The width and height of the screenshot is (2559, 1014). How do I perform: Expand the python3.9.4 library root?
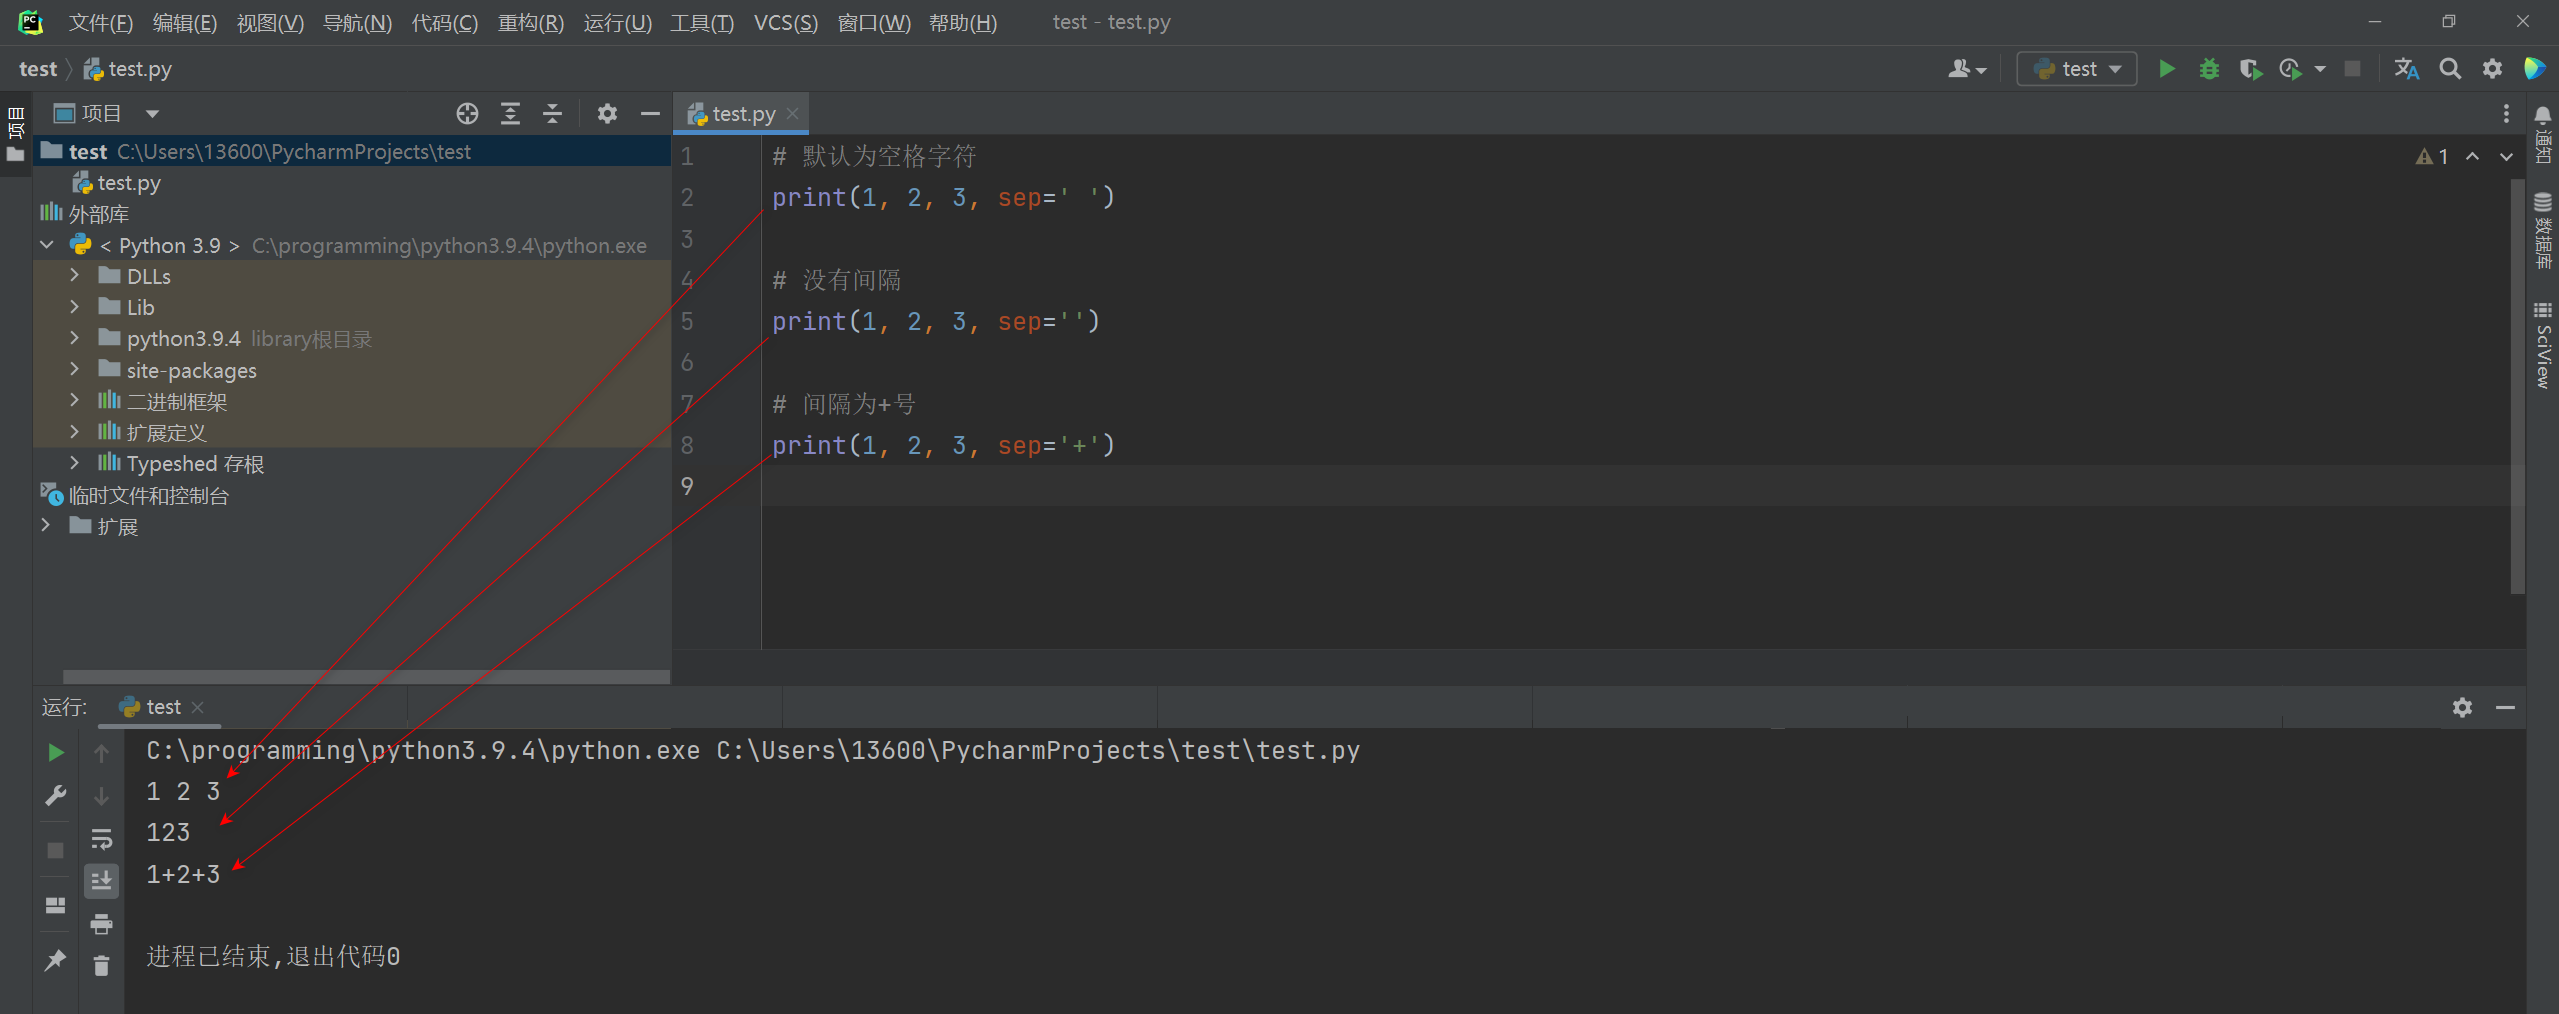tap(75, 338)
